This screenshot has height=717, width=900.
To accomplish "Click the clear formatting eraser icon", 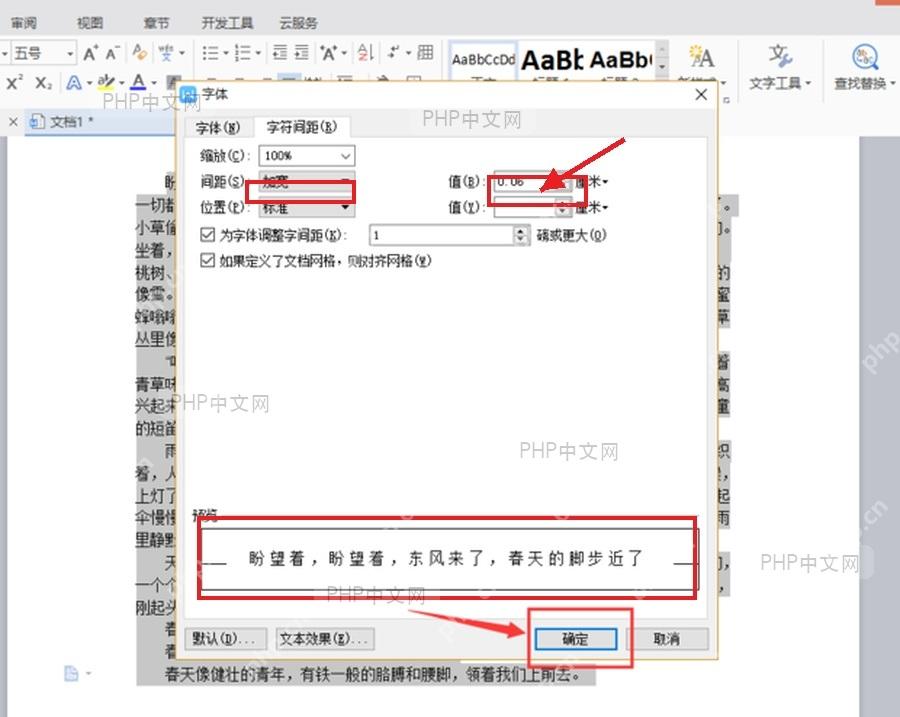I will pyautogui.click(x=139, y=53).
